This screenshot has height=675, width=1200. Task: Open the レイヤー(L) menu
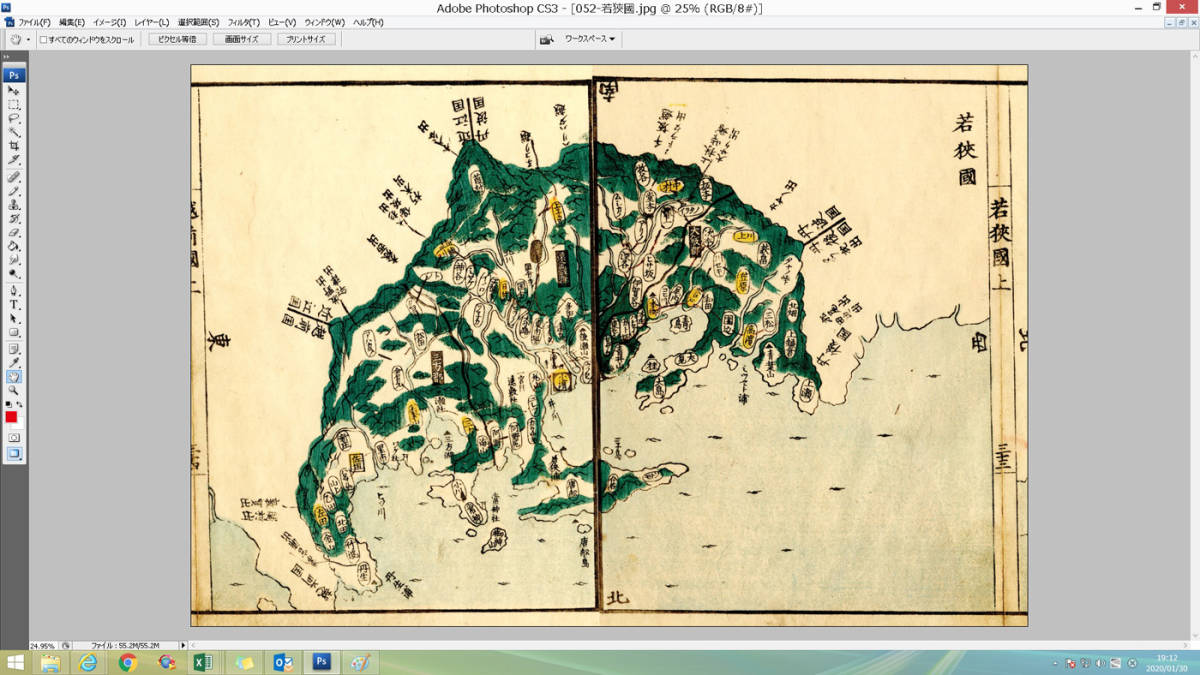(x=152, y=22)
